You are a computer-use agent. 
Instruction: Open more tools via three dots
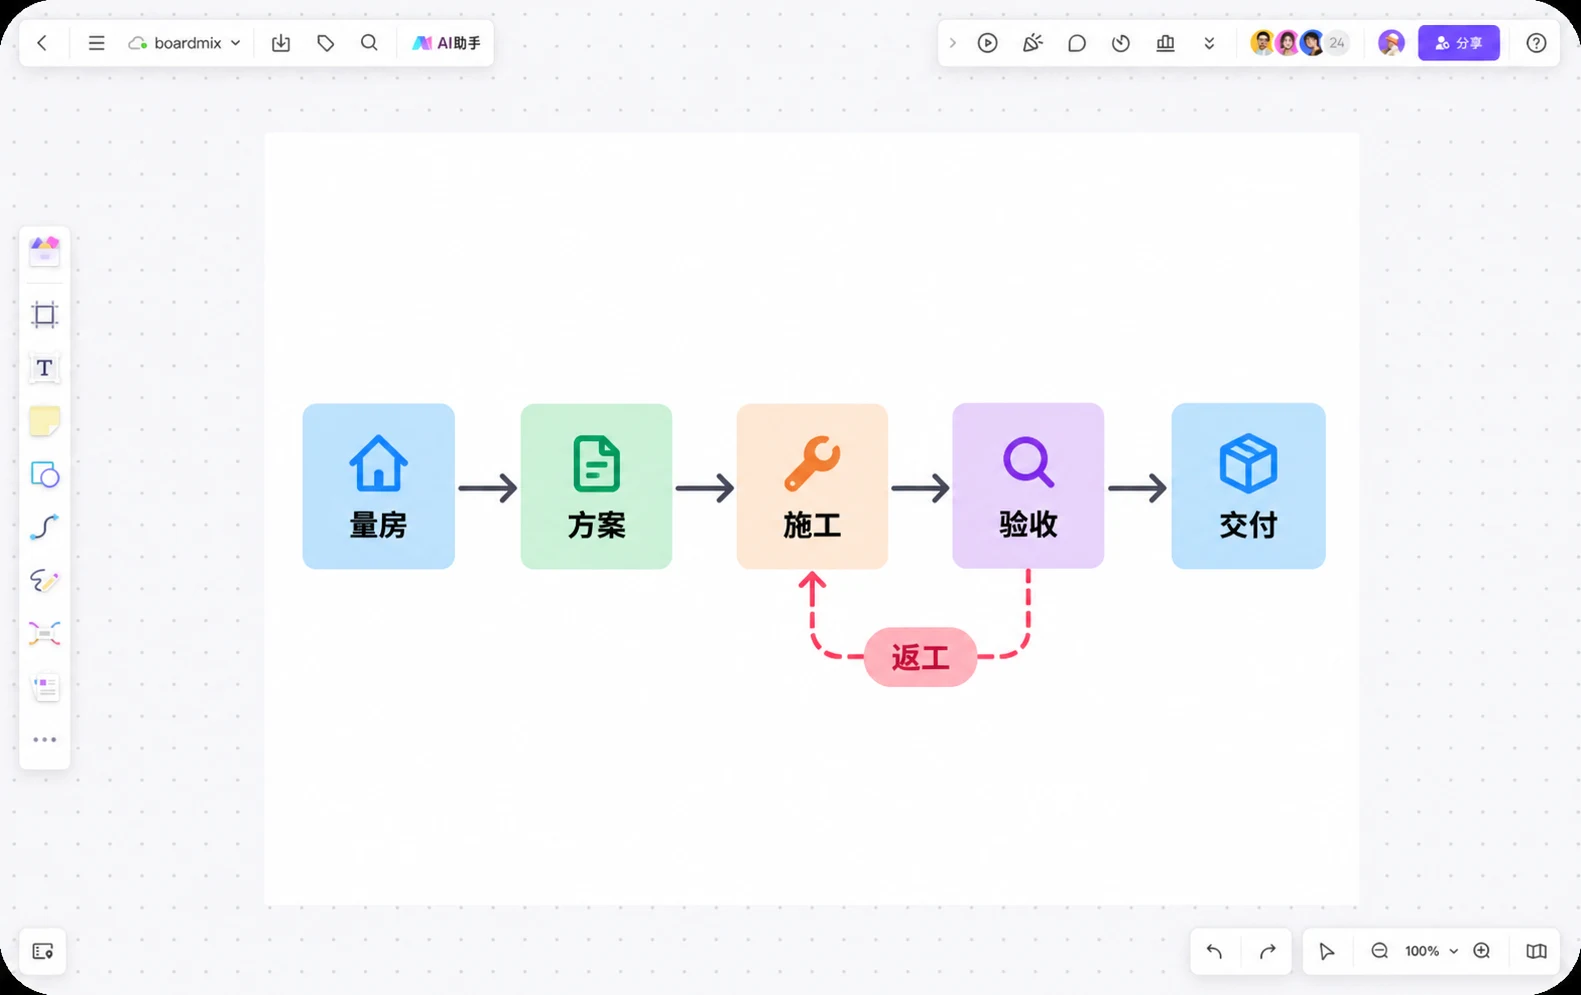pos(45,740)
